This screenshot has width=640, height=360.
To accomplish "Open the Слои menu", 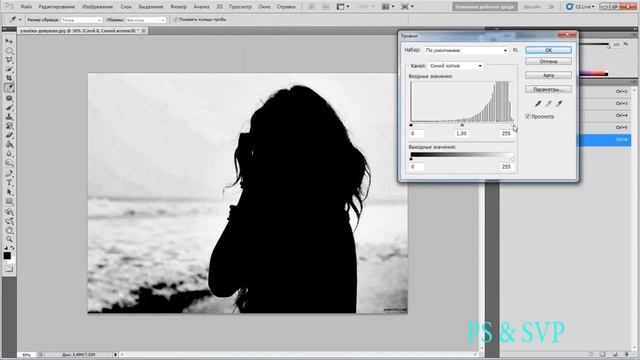I will click(x=126, y=7).
